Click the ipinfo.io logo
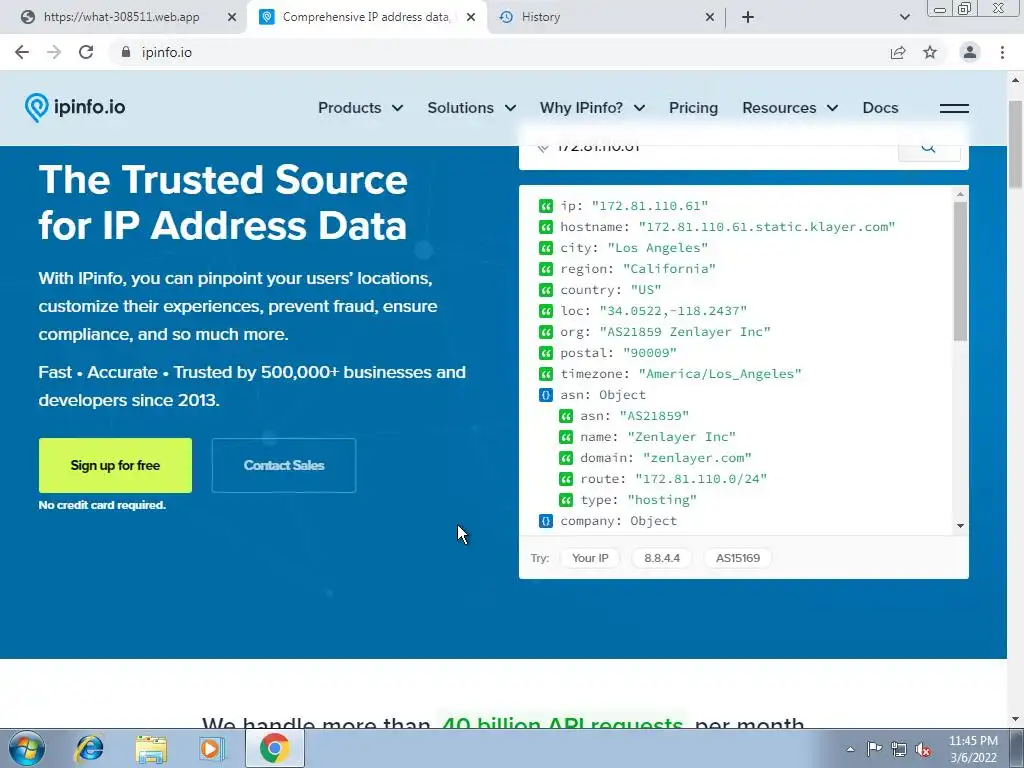1024x768 pixels. [75, 107]
